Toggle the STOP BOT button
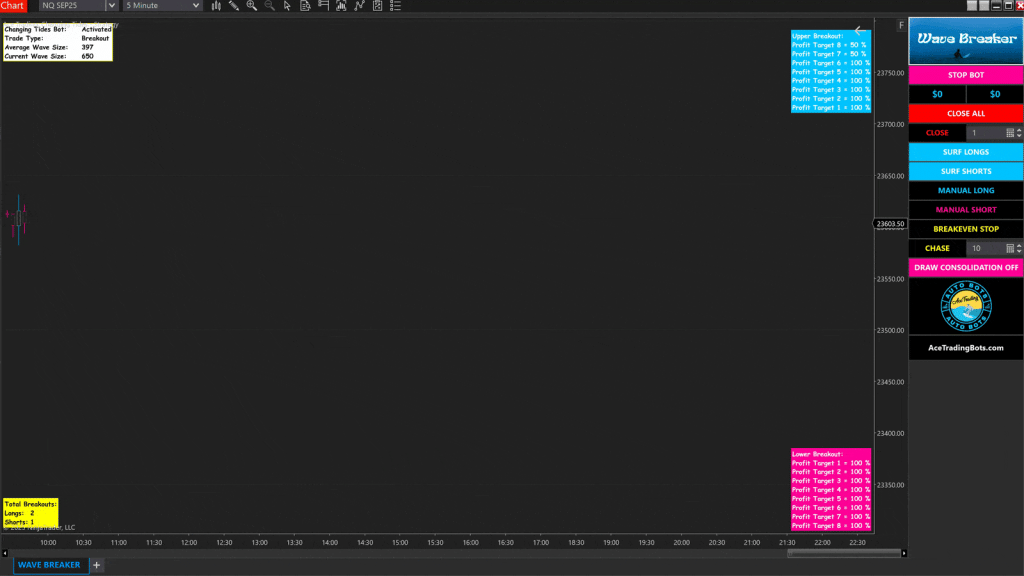This screenshot has height=576, width=1024. 966,75
